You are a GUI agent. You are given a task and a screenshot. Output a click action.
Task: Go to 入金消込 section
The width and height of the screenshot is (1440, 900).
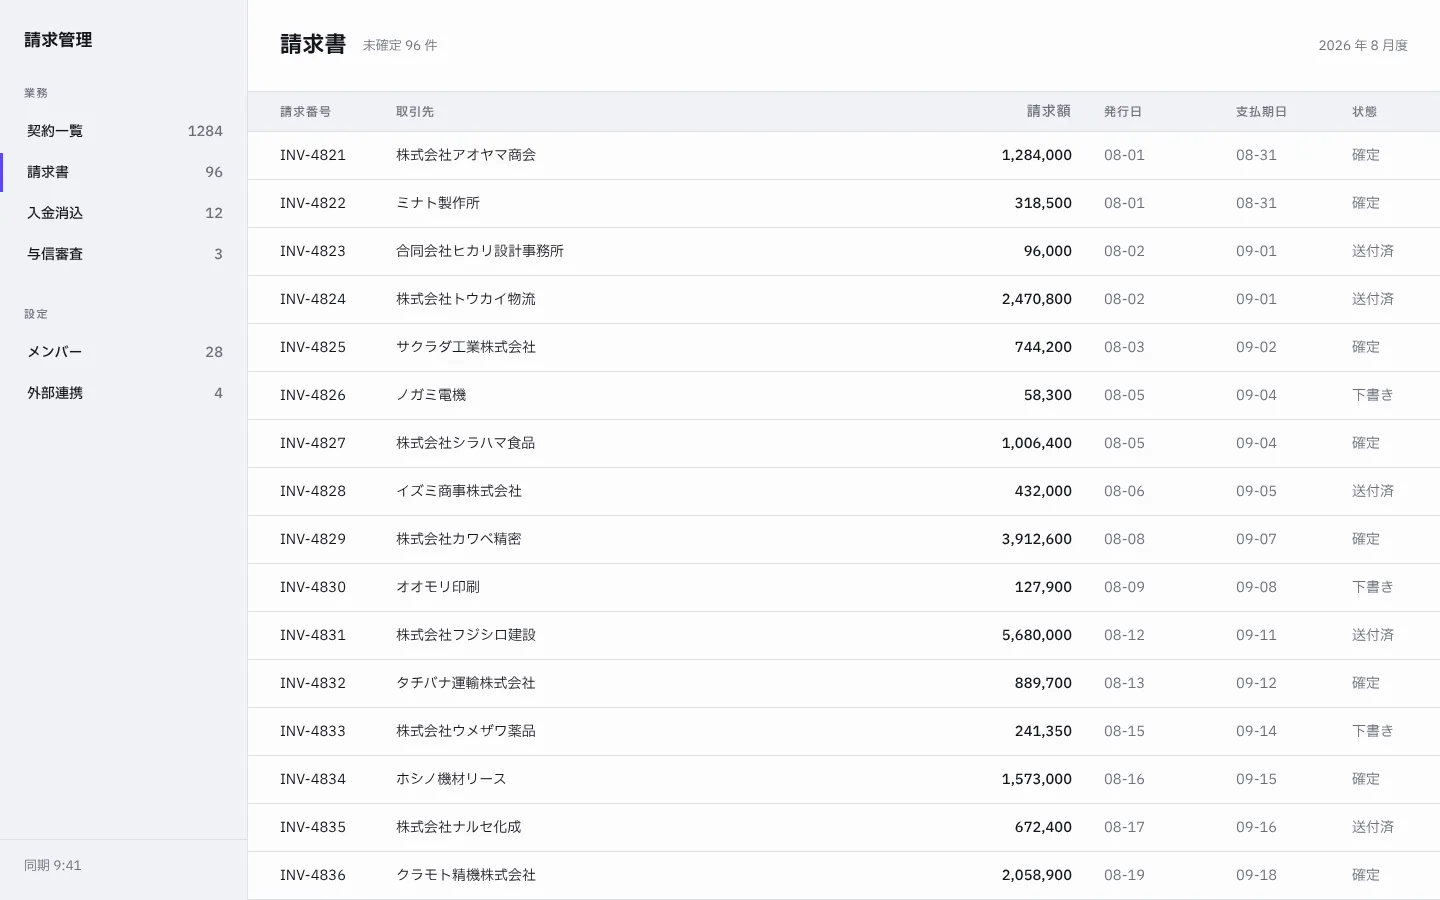coord(124,213)
